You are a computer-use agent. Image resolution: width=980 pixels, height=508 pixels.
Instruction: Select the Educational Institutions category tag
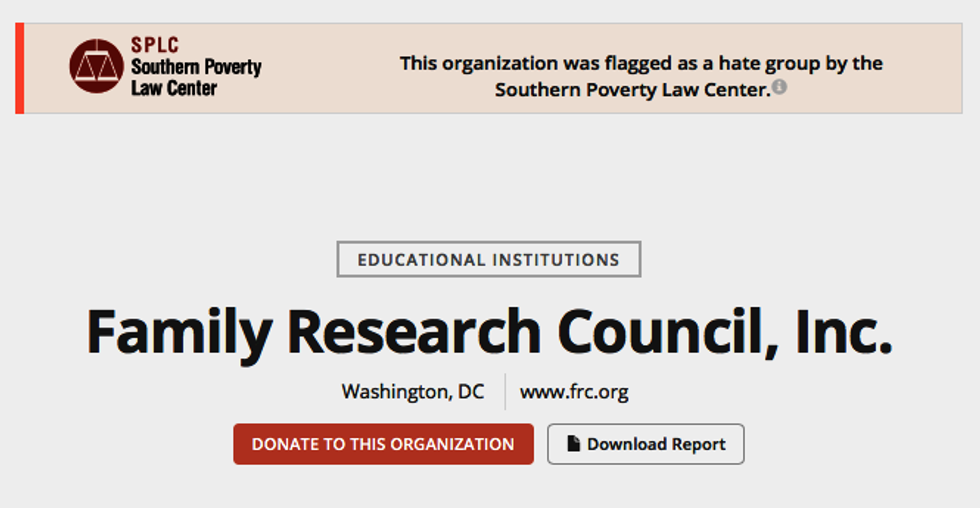488,260
